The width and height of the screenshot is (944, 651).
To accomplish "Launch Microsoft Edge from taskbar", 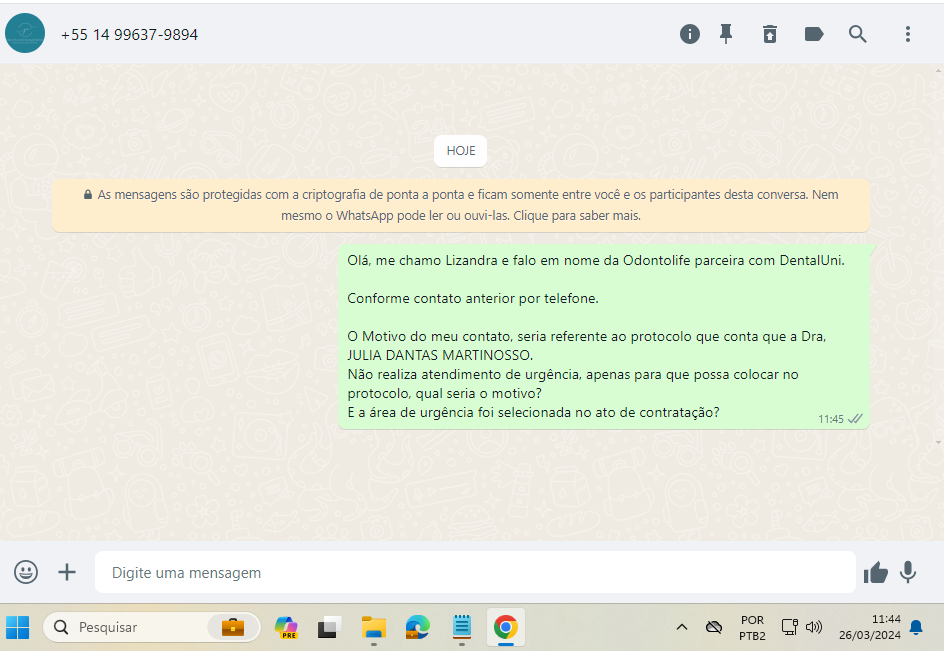I will [417, 628].
